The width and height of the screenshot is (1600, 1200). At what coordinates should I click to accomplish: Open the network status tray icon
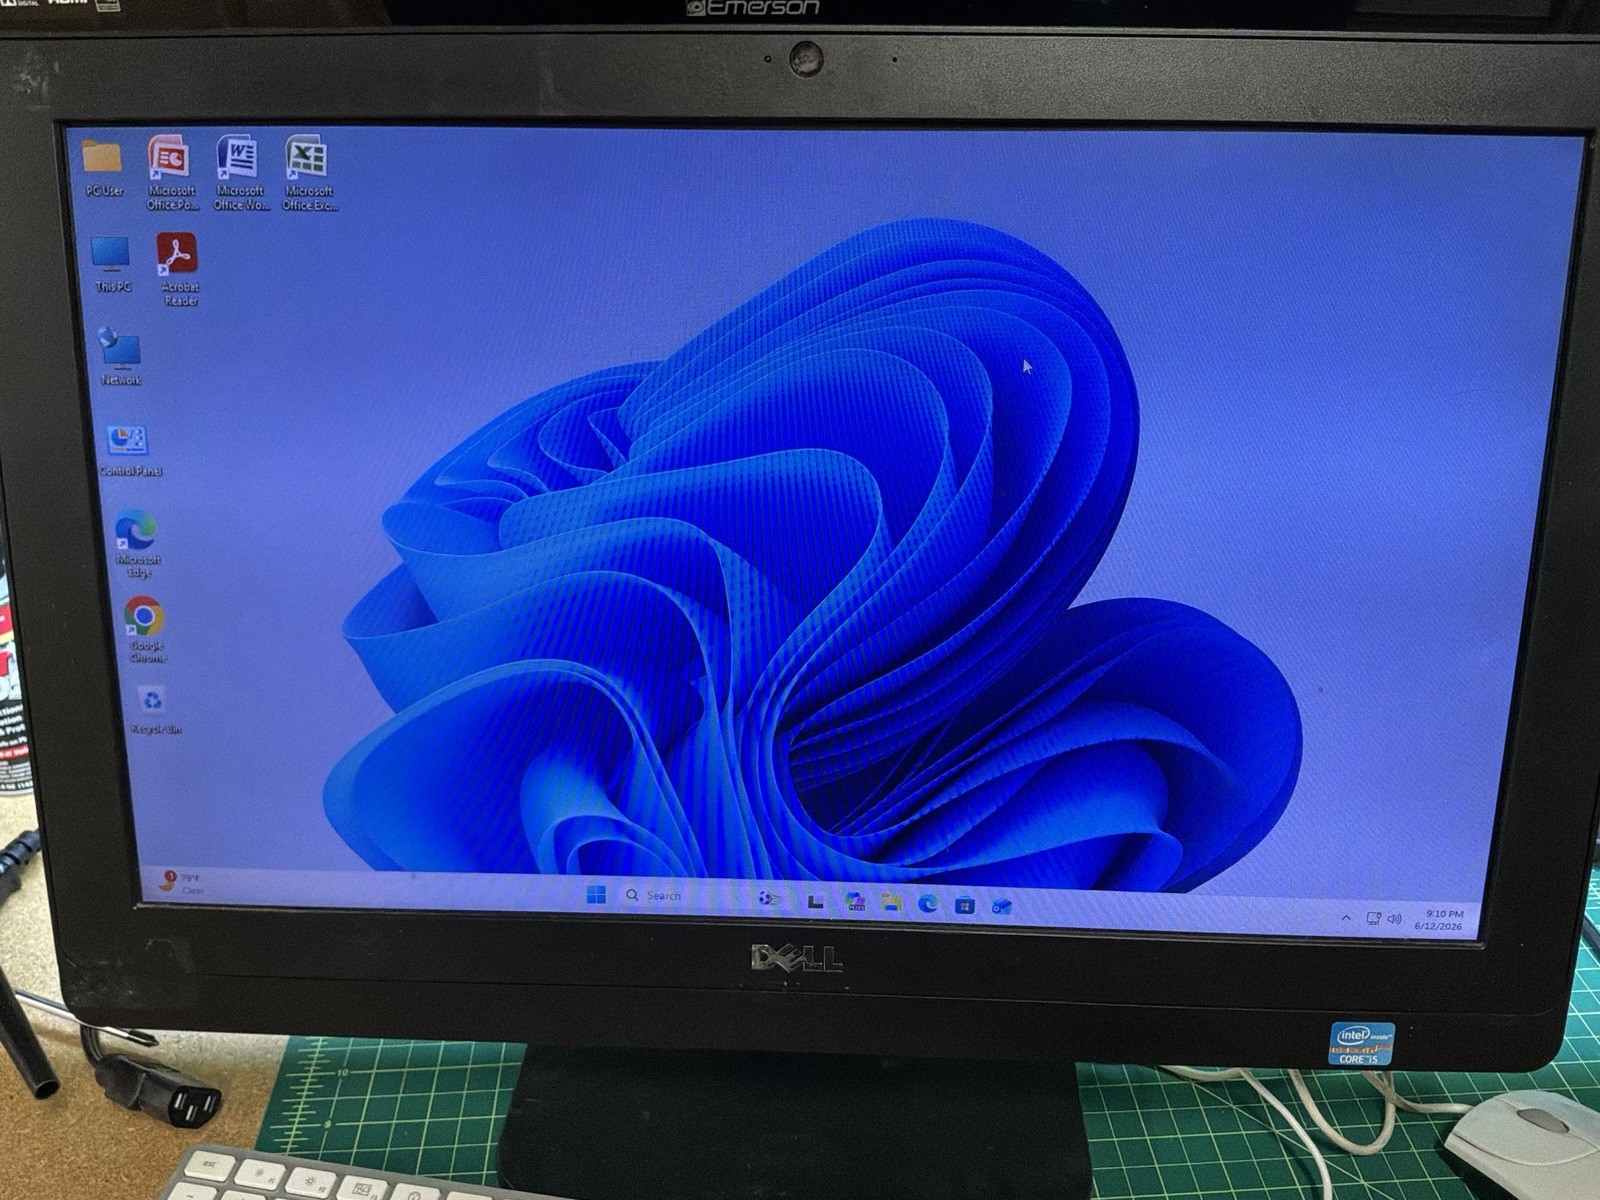1374,918
